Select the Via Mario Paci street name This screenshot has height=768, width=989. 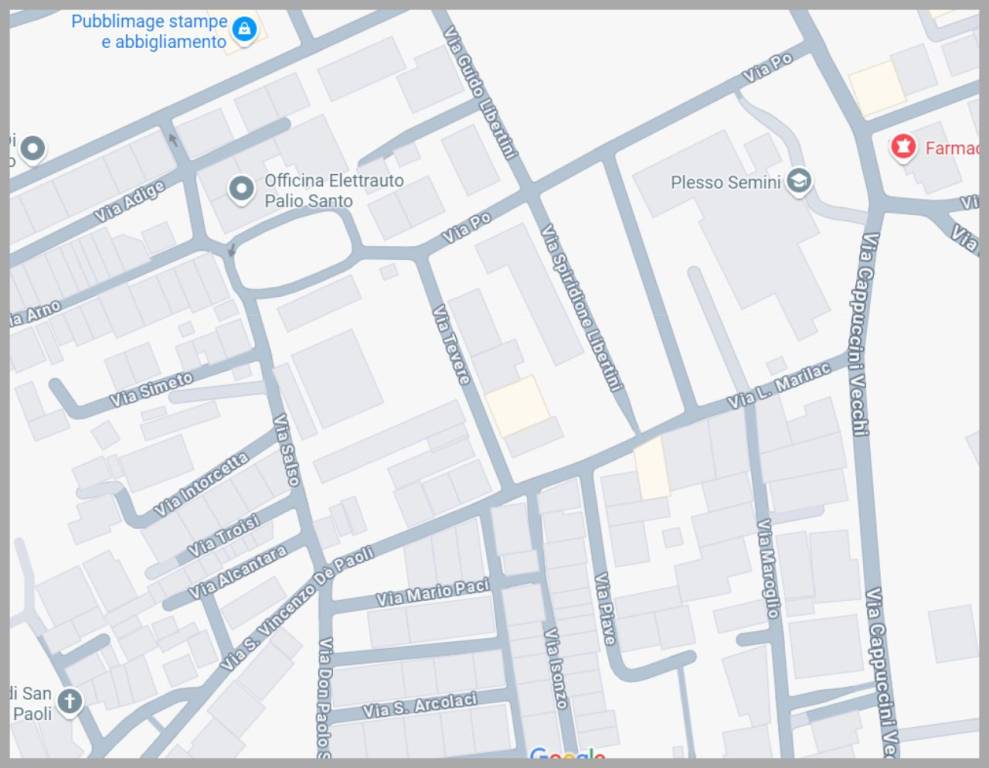tap(432, 592)
